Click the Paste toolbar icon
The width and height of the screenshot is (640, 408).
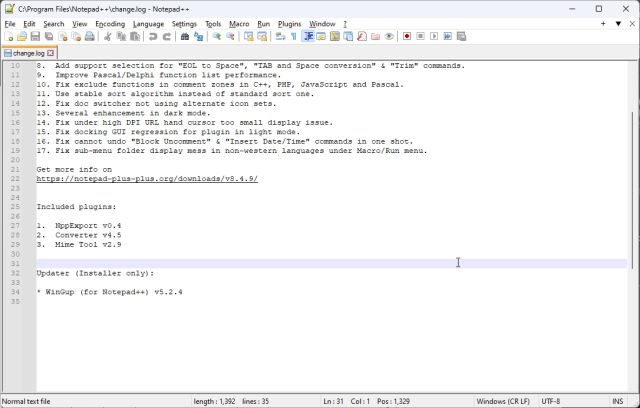(x=135, y=37)
